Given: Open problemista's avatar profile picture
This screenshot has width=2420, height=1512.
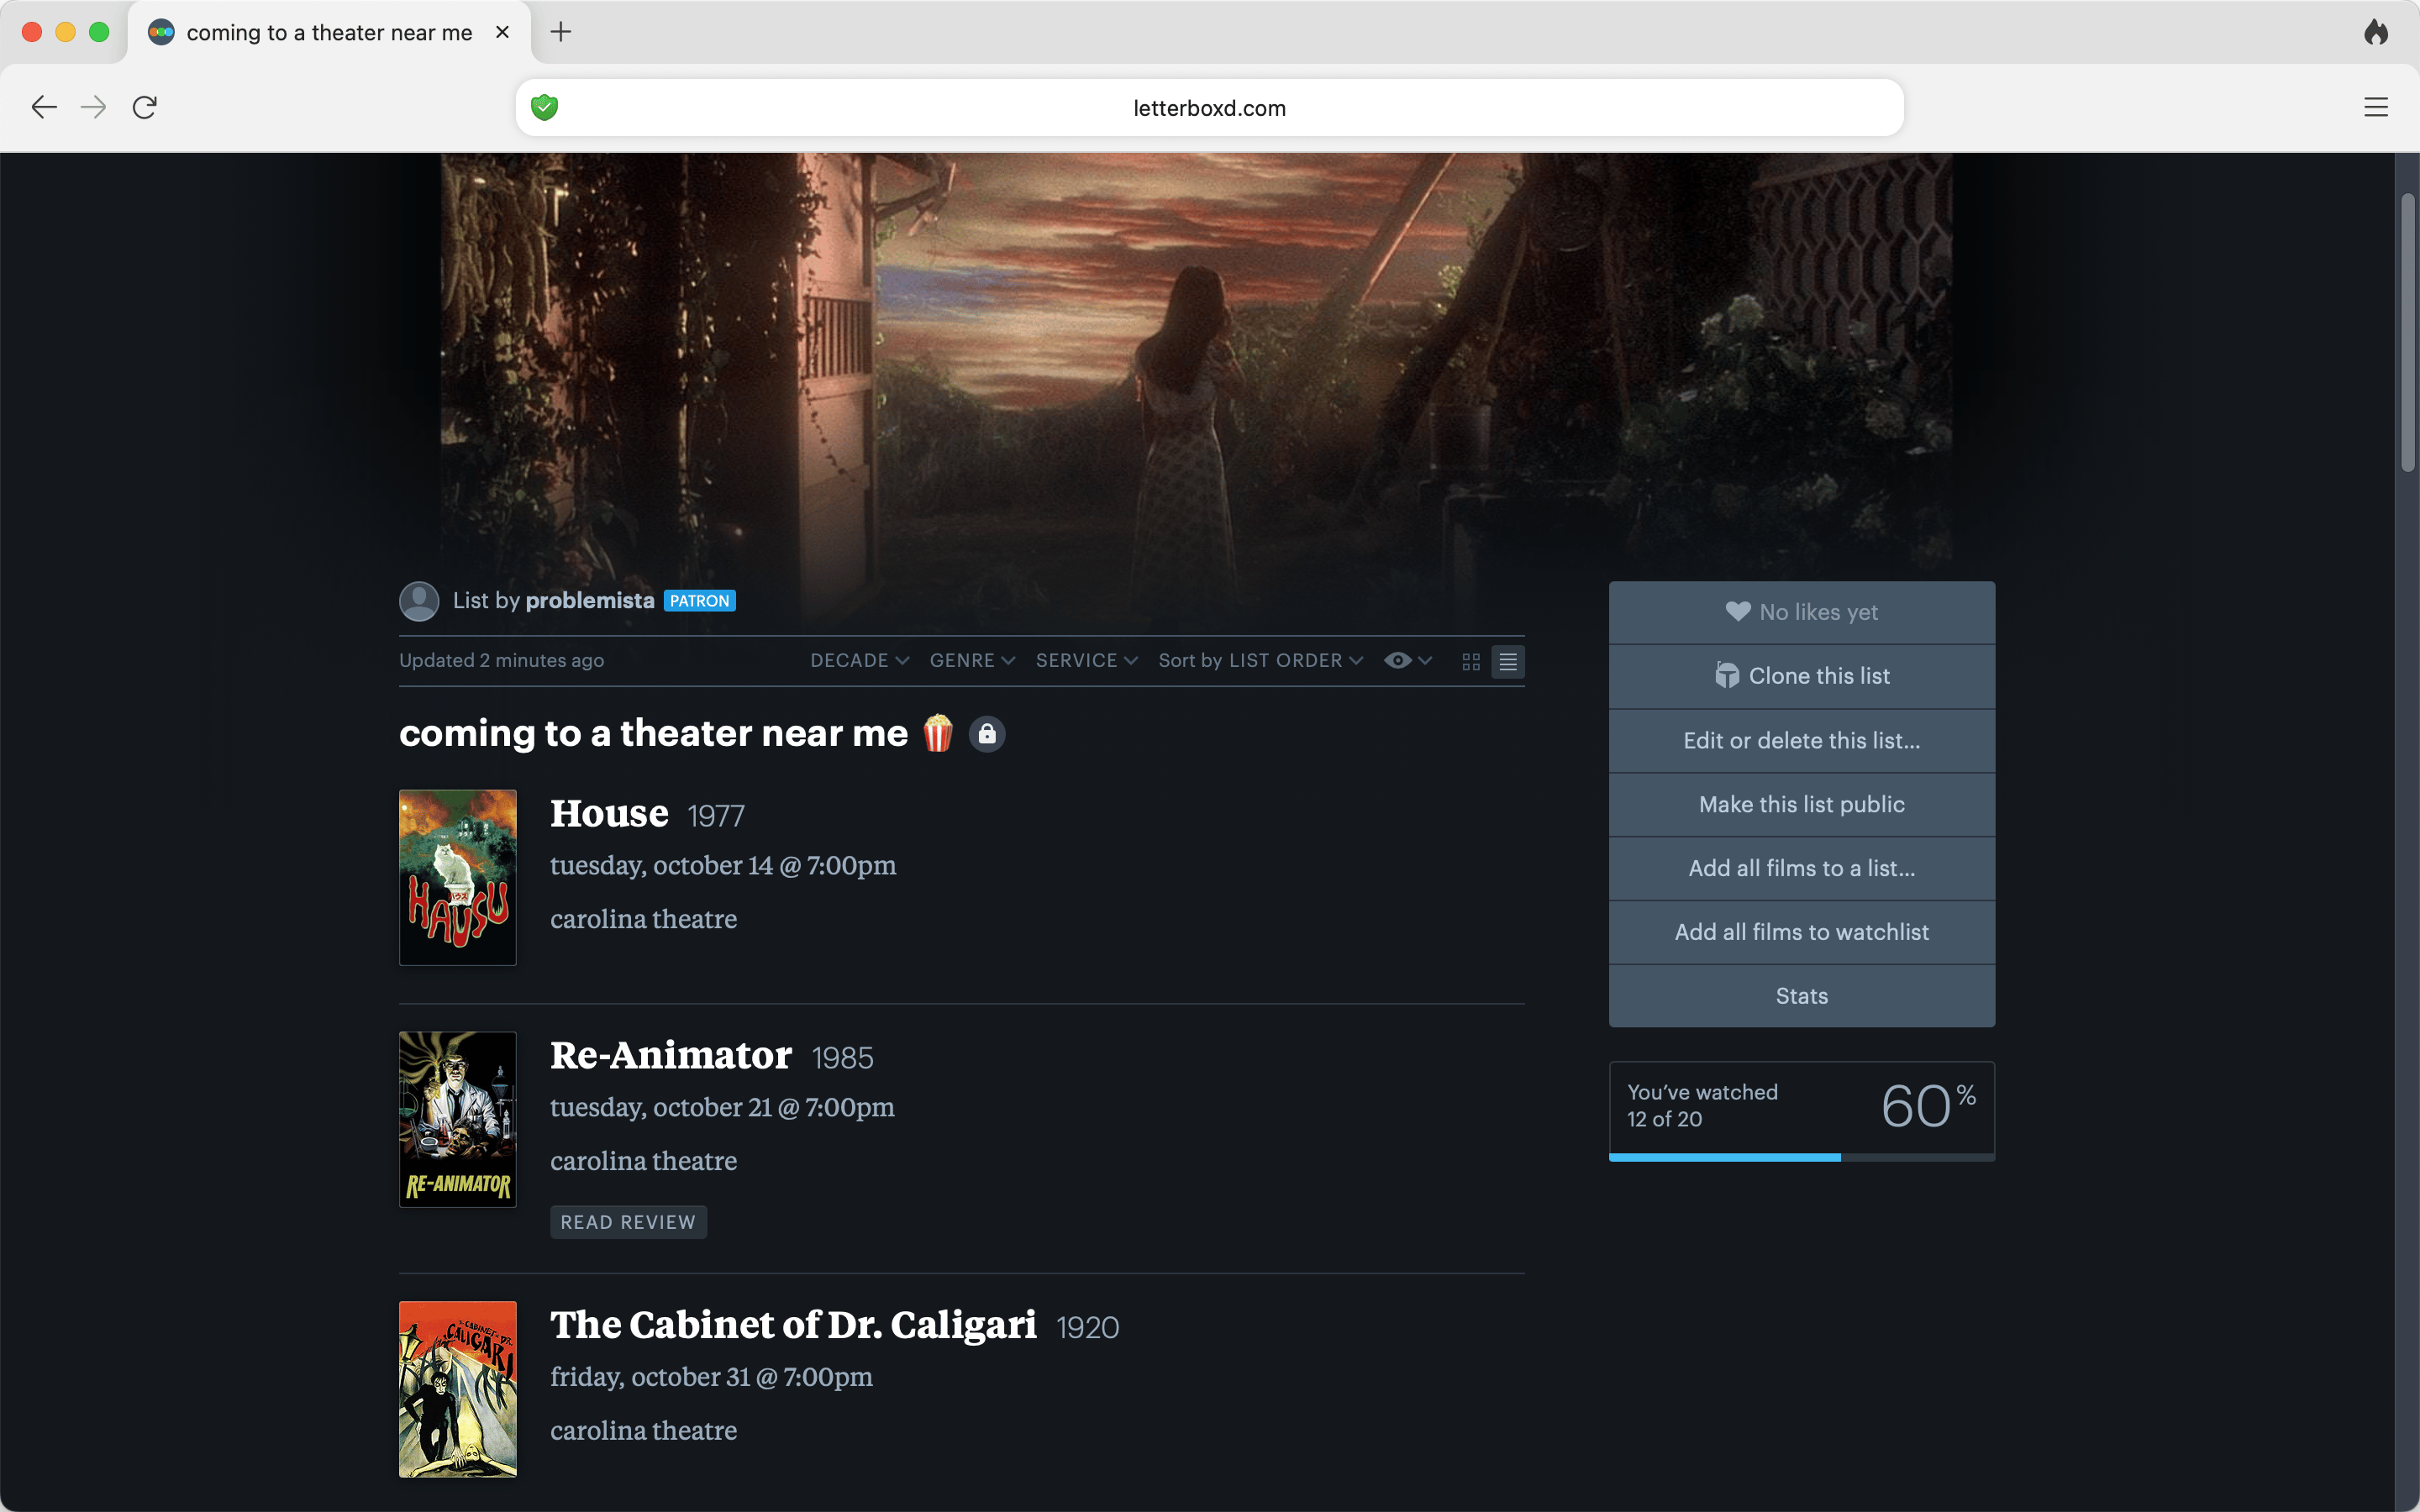Looking at the screenshot, I should point(419,601).
